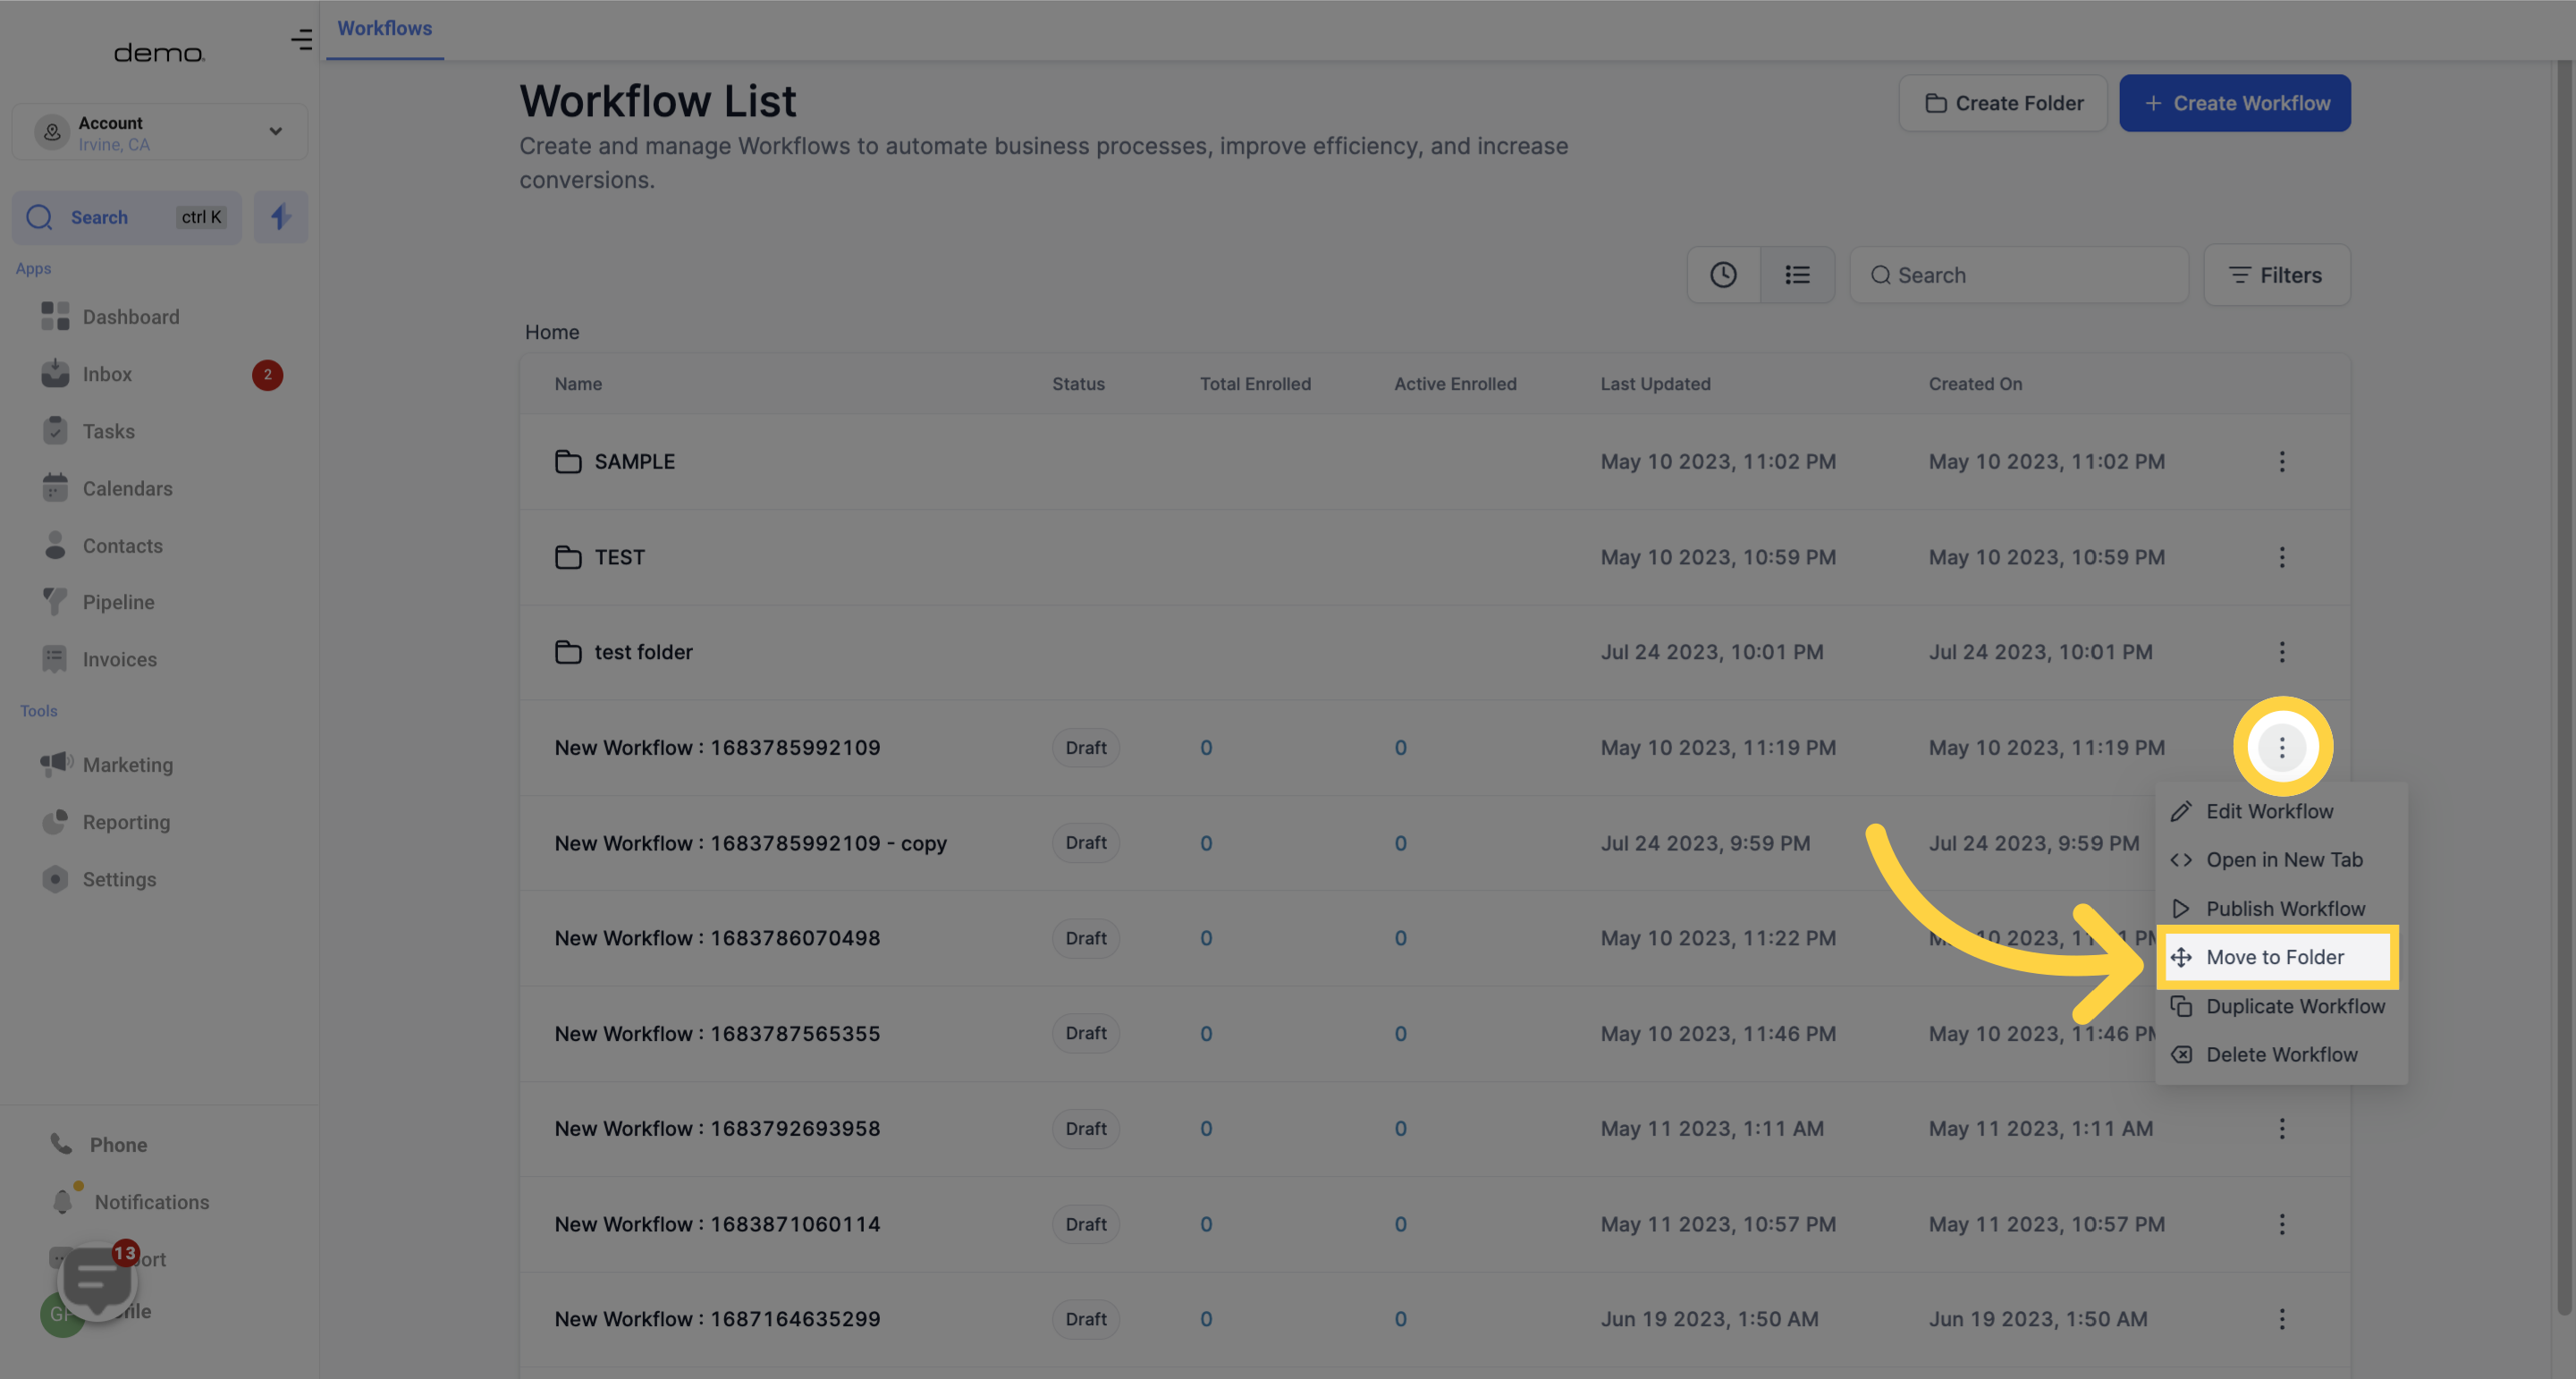Open the three-dot menu for test folder

(x=2281, y=652)
